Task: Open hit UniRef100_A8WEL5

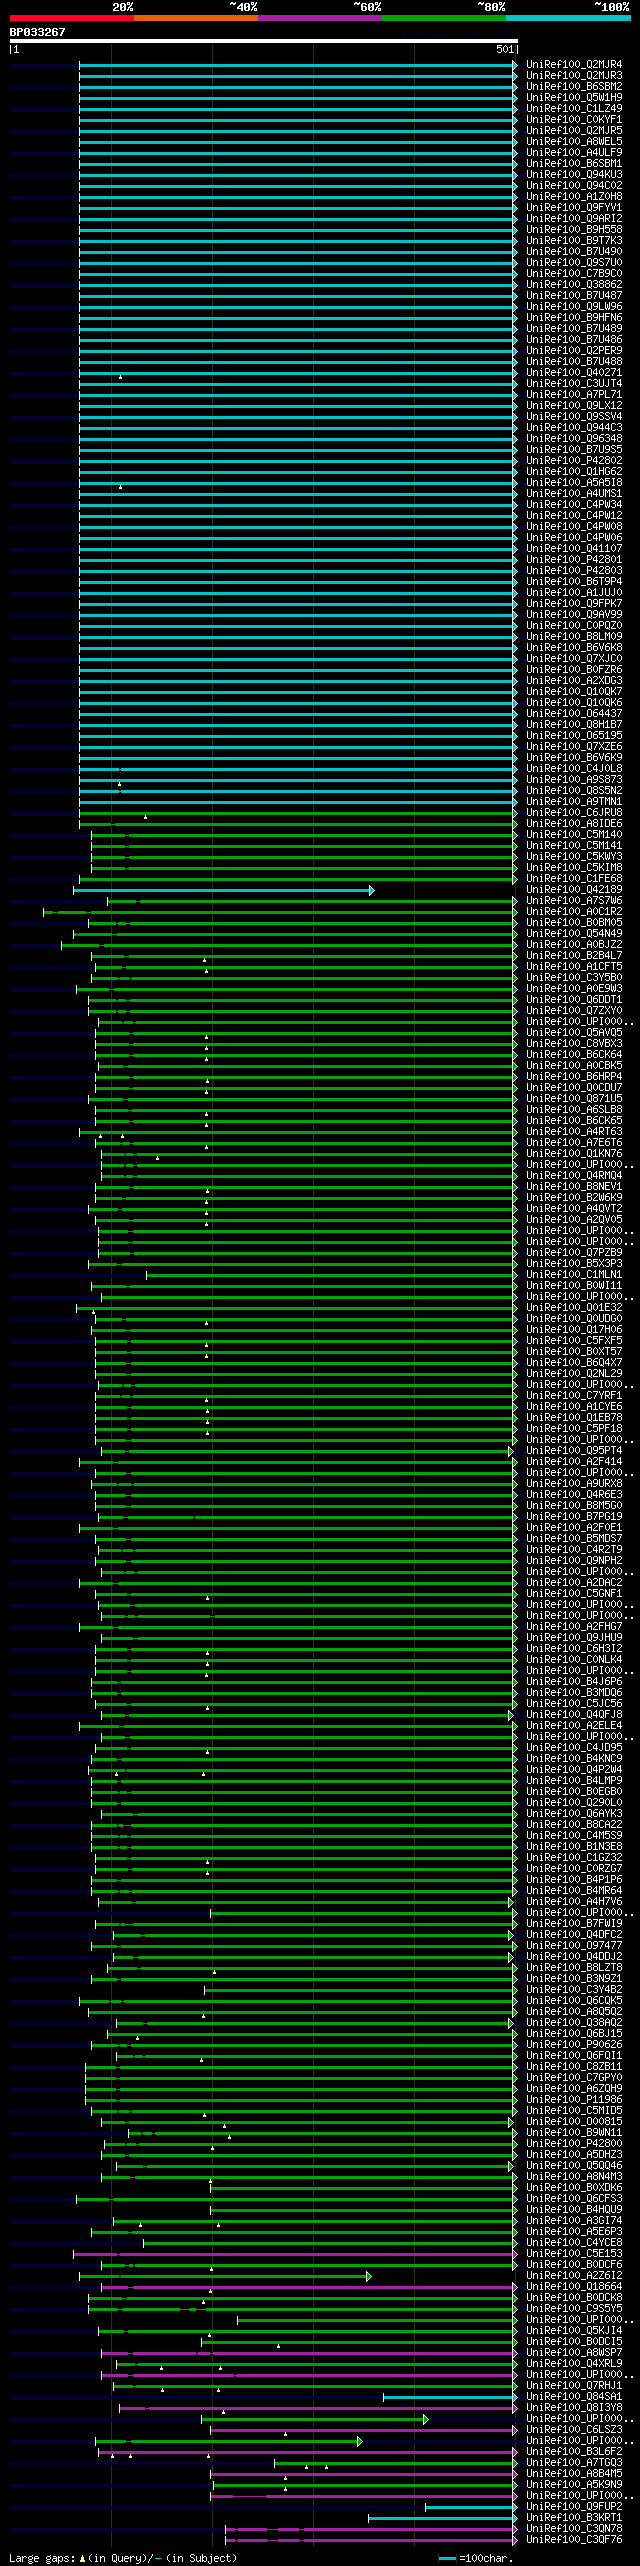Action: (x=574, y=142)
